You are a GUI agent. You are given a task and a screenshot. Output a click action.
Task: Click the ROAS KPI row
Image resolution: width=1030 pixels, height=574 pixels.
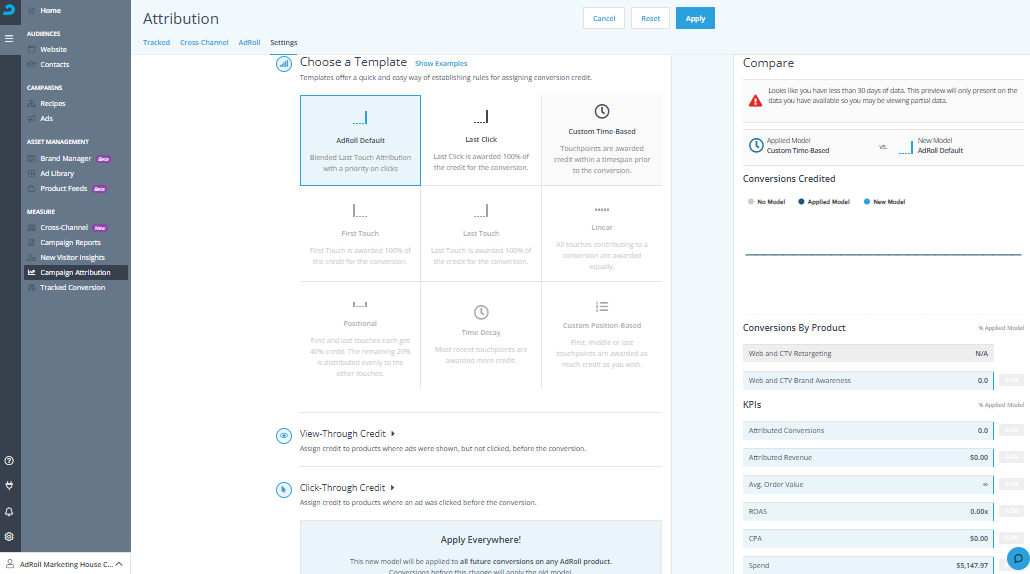[x=868, y=512]
